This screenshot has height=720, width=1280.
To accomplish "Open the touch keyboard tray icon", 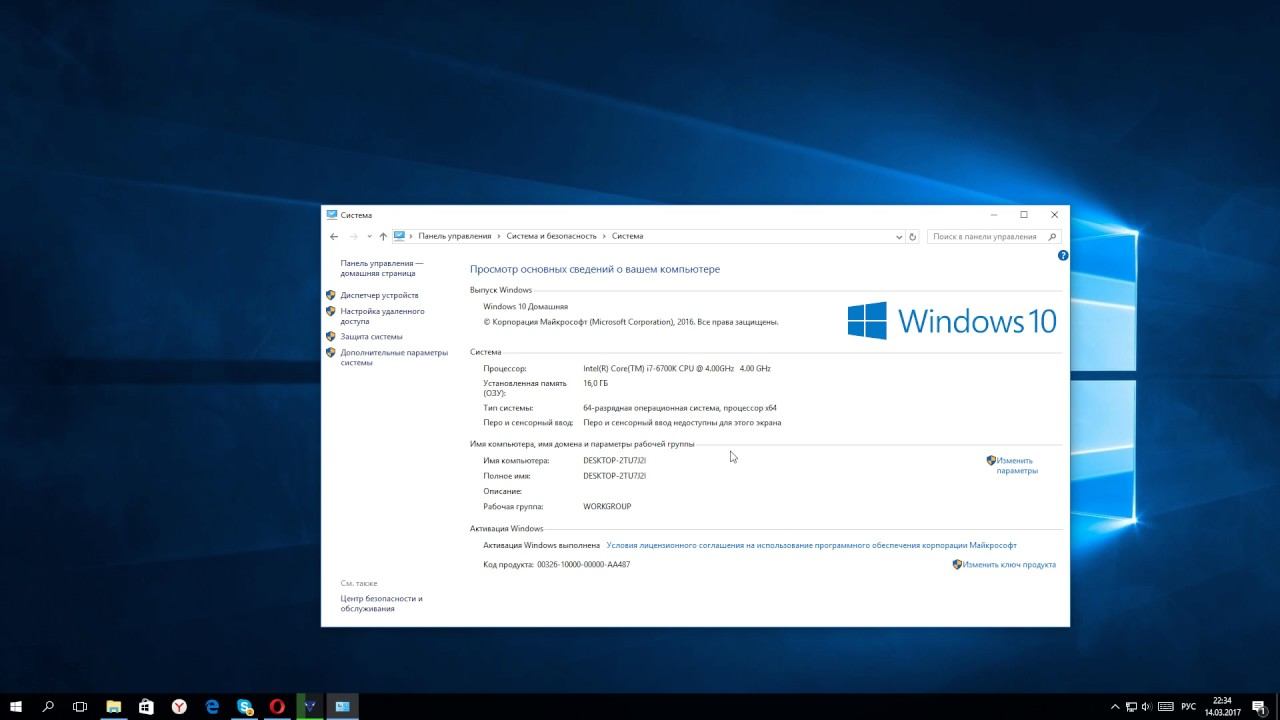I will (1166, 707).
